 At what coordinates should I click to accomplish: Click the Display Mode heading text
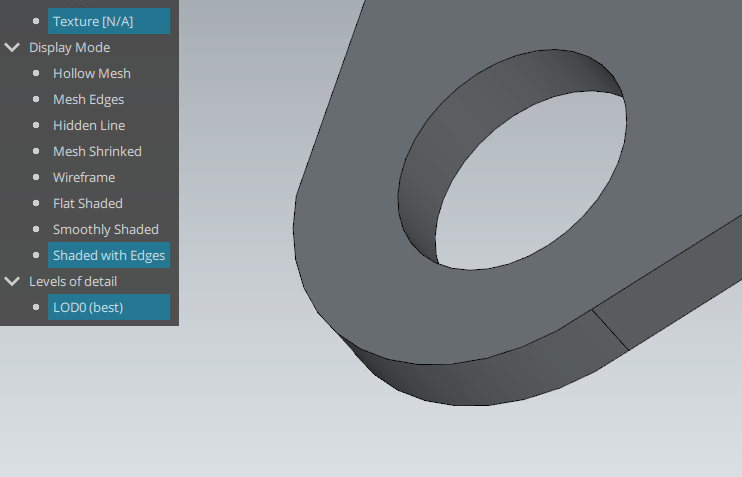coord(70,48)
